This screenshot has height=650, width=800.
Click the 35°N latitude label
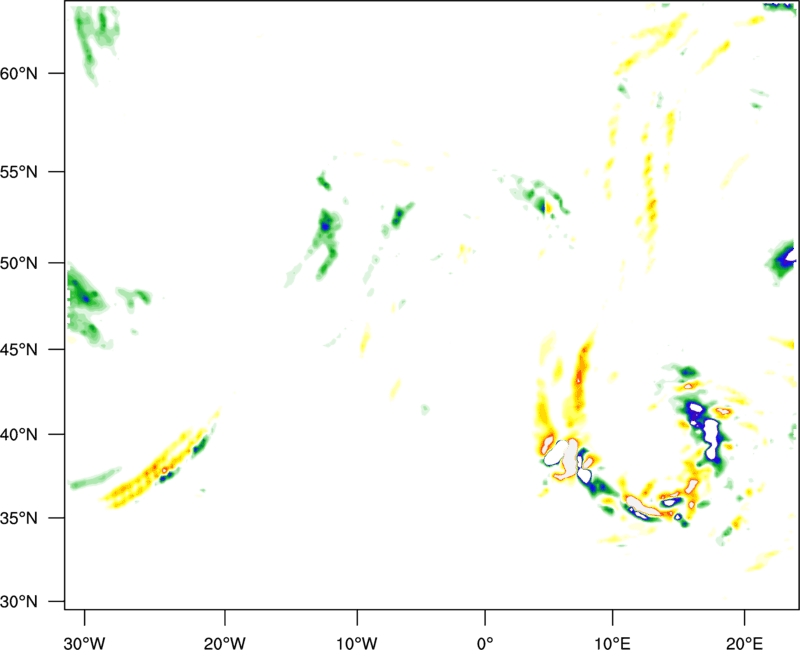(x=19, y=518)
